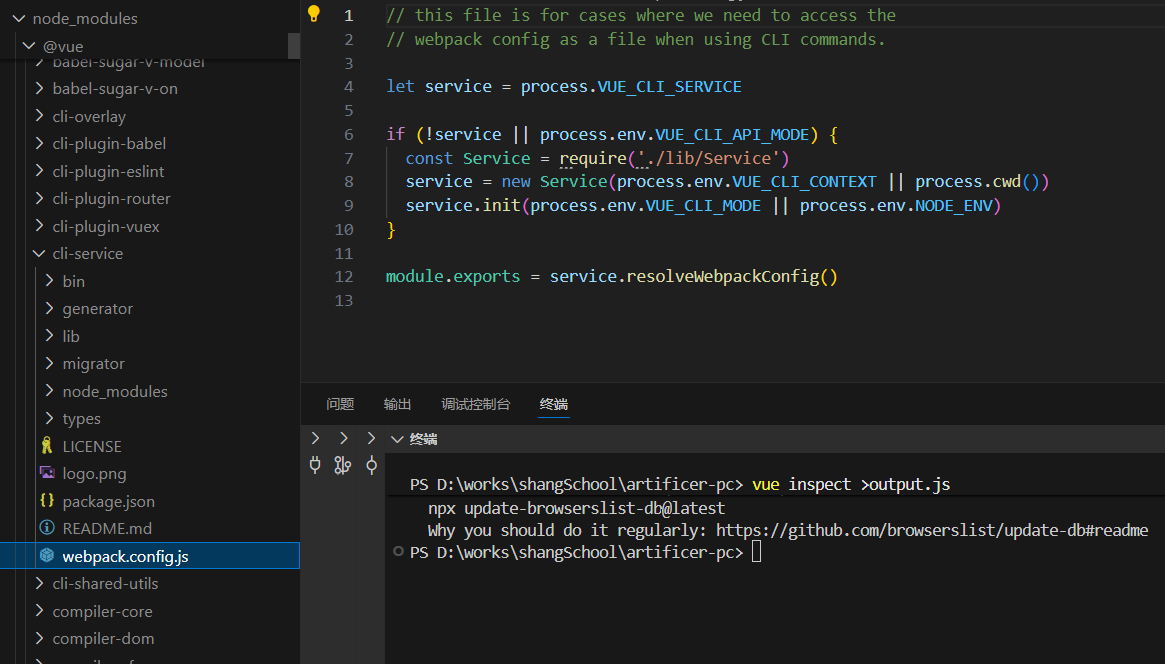This screenshot has height=664, width=1165.
Task: Click the LICENSE key file icon
Action: [47, 446]
